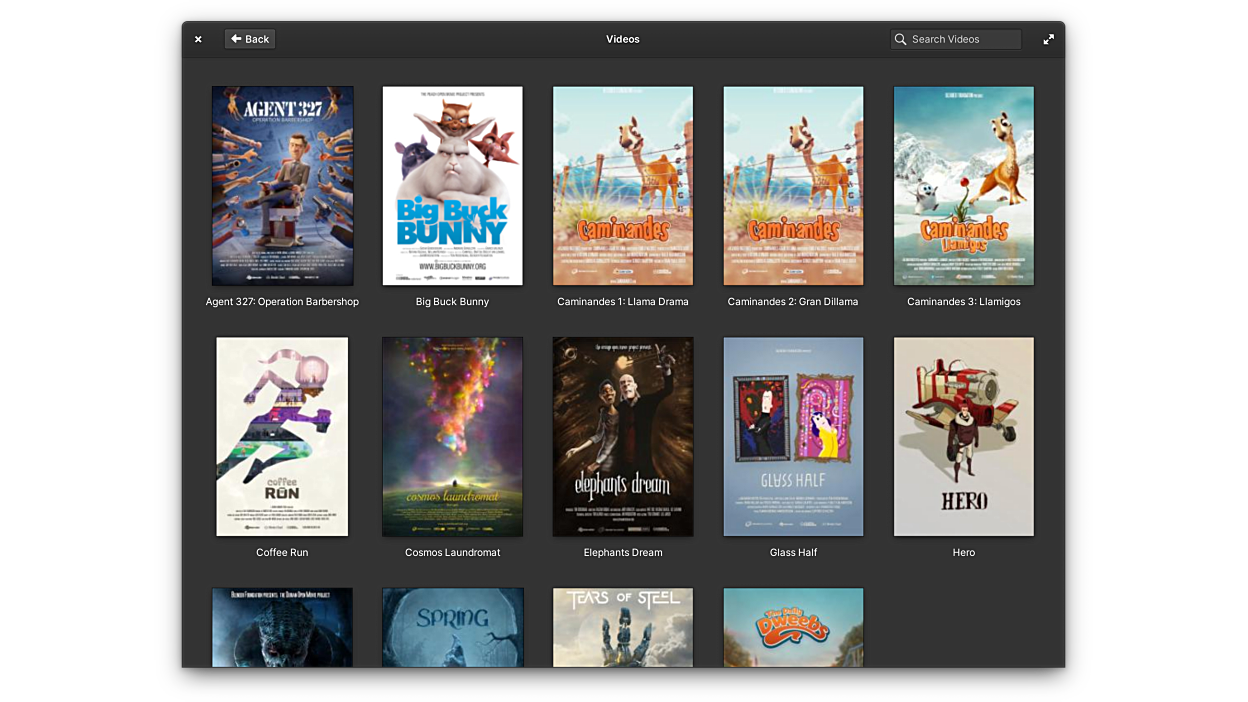
Task: Open the Glass Half poster
Action: [793, 436]
